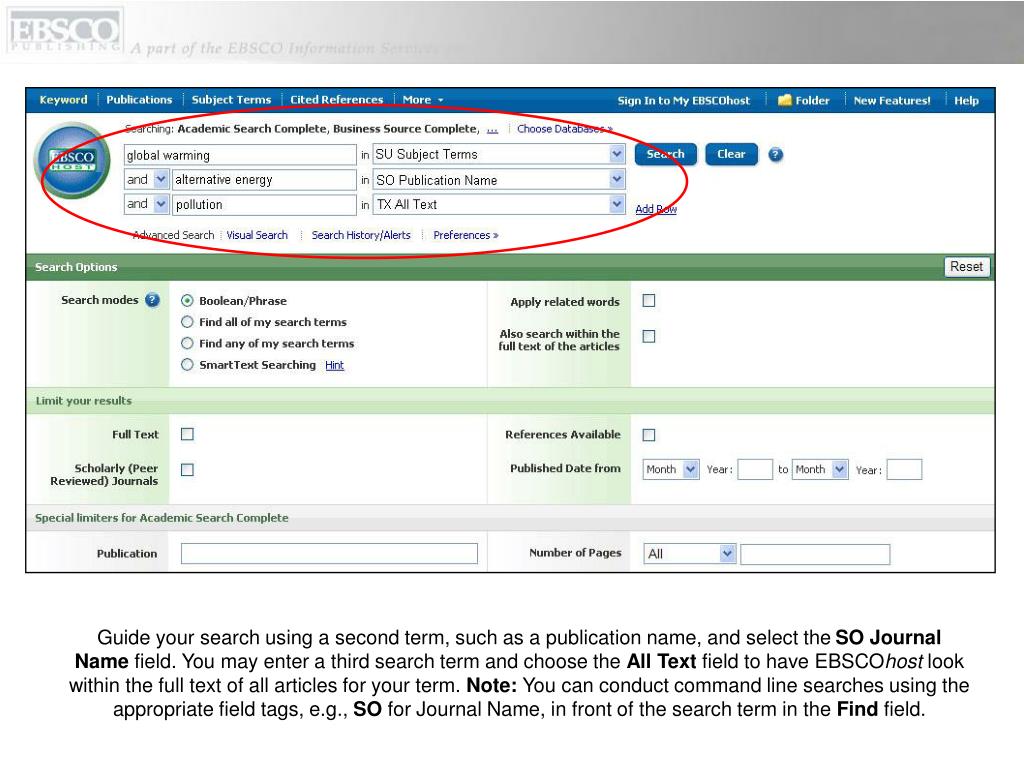
Task: Enable Apply related words checkbox
Action: 648,300
